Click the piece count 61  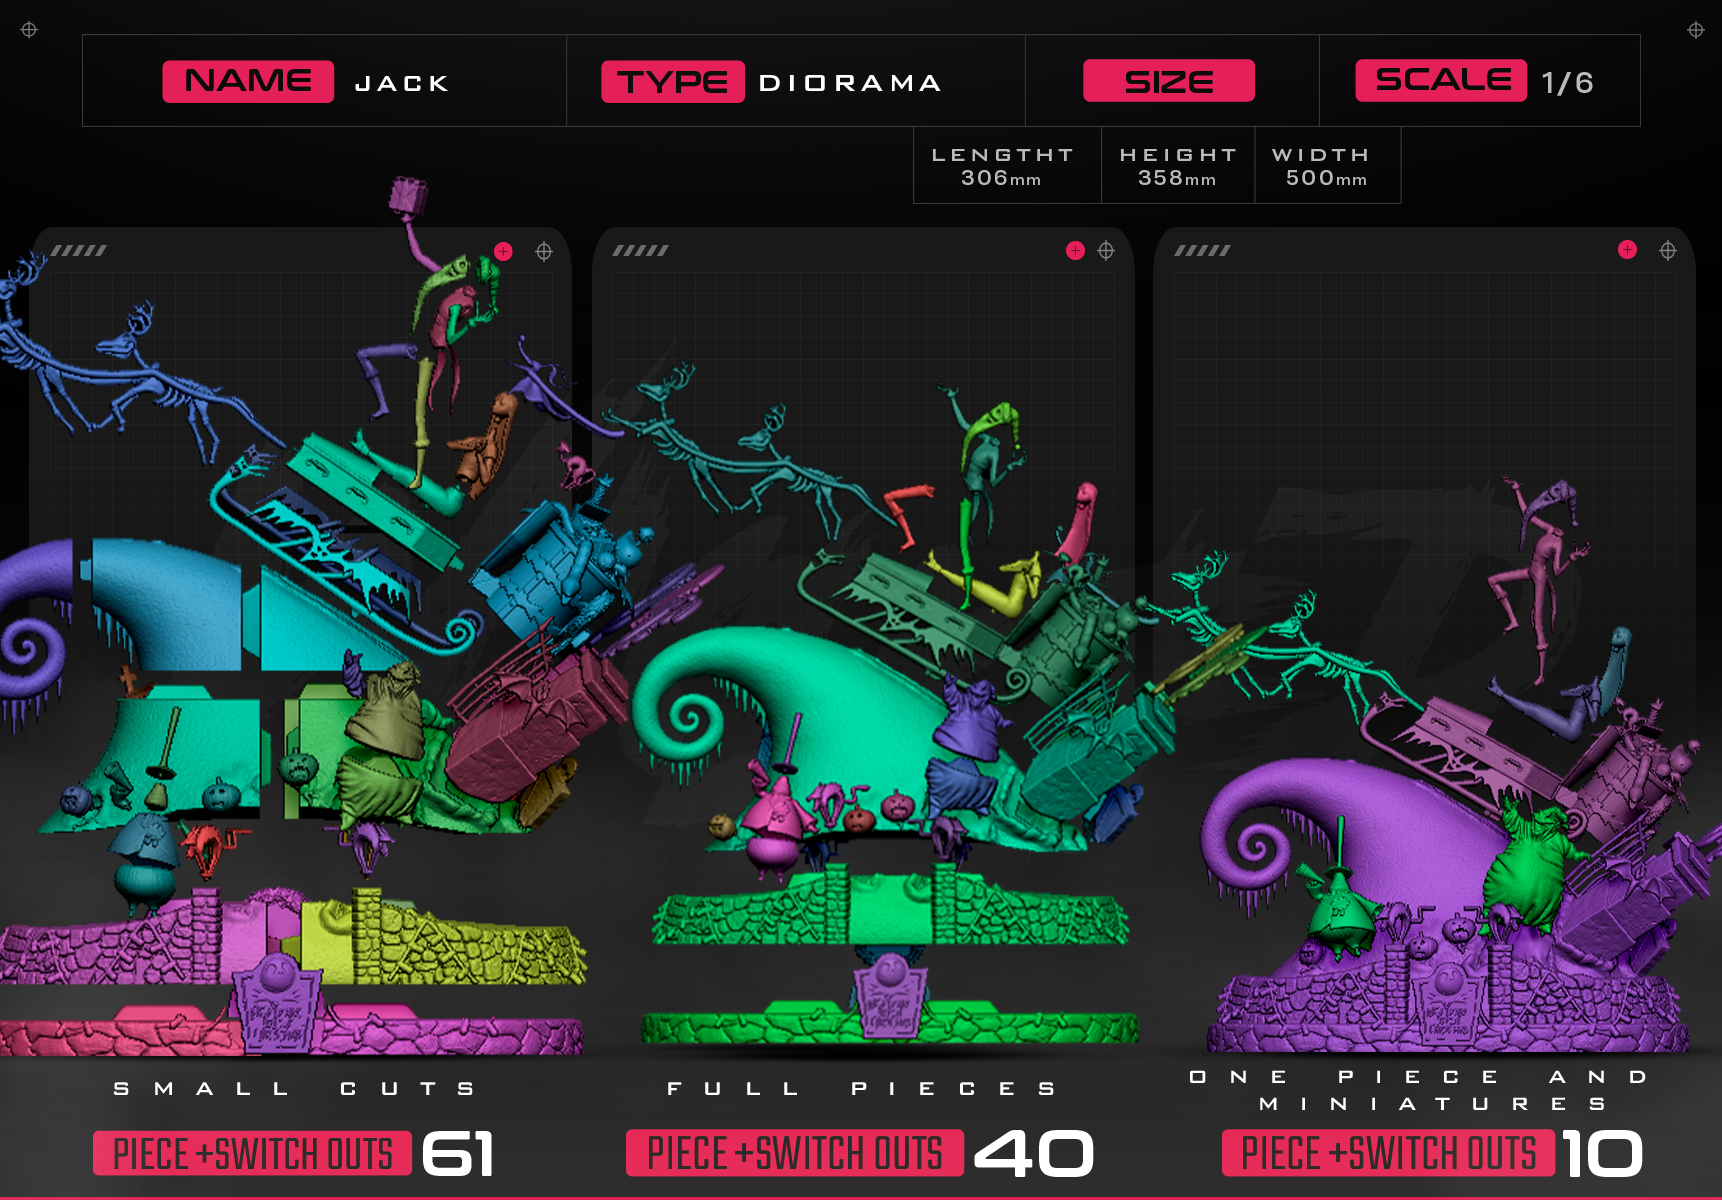(x=458, y=1154)
